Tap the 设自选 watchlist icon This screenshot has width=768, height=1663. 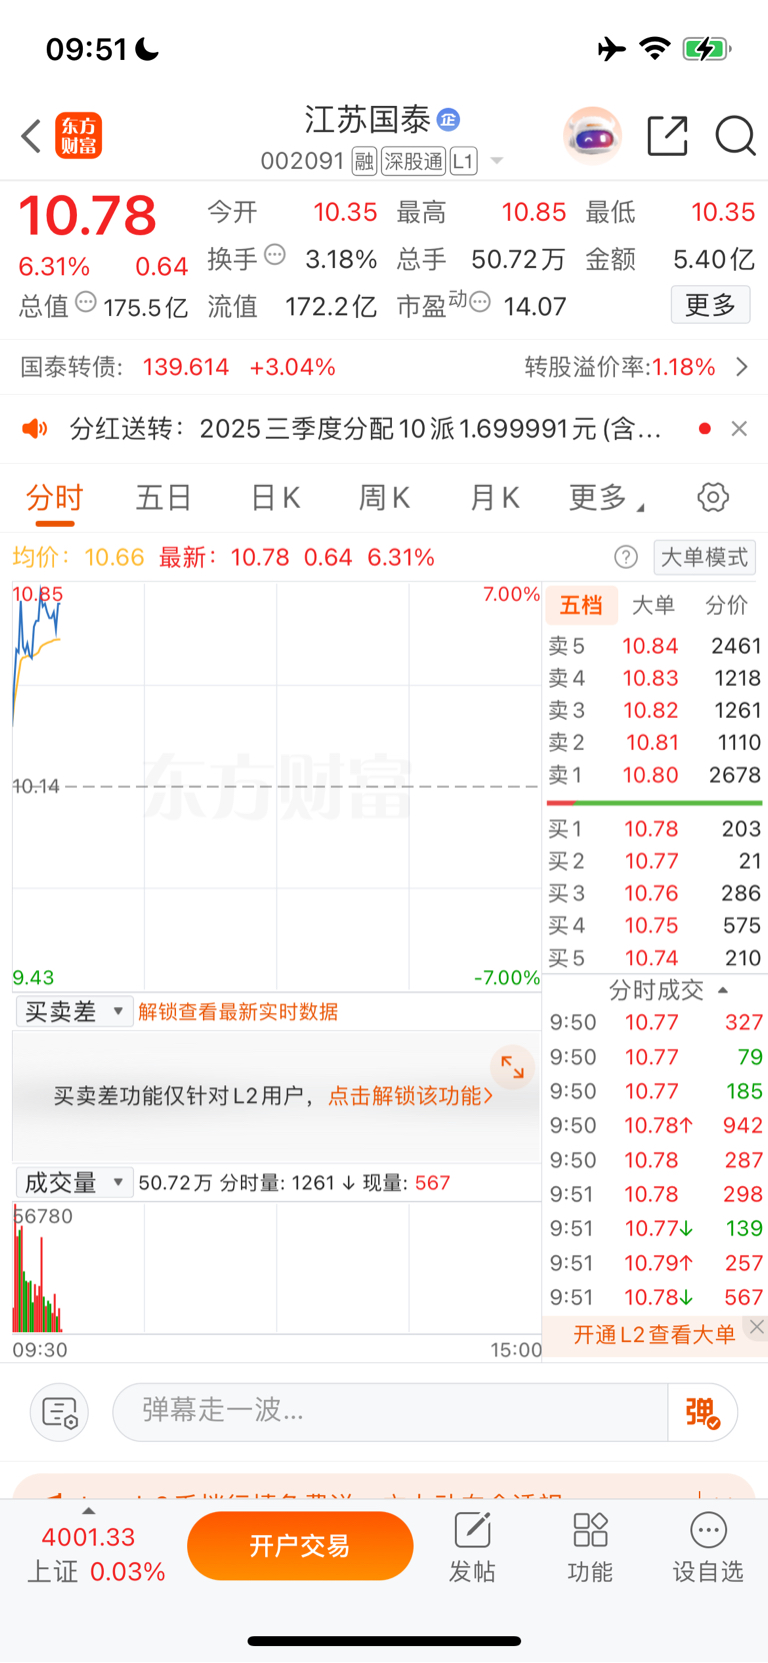pos(708,1548)
